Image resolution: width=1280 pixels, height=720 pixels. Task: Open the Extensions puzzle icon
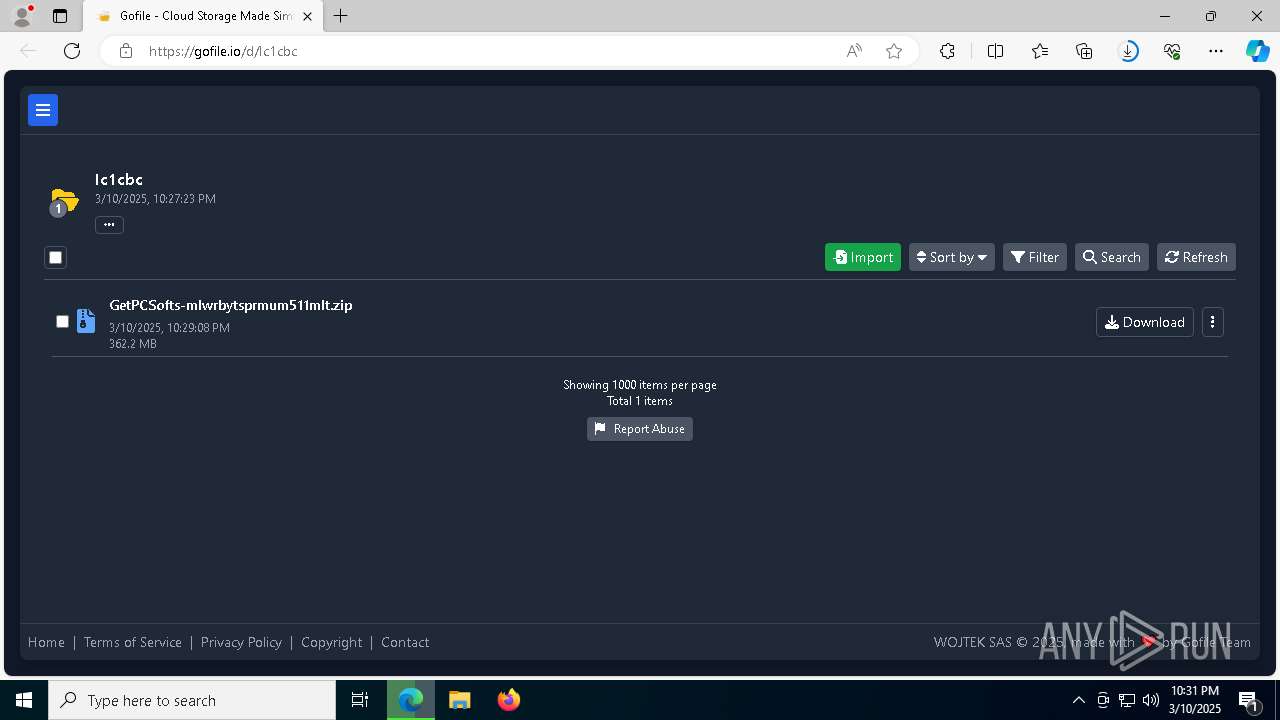pos(947,51)
